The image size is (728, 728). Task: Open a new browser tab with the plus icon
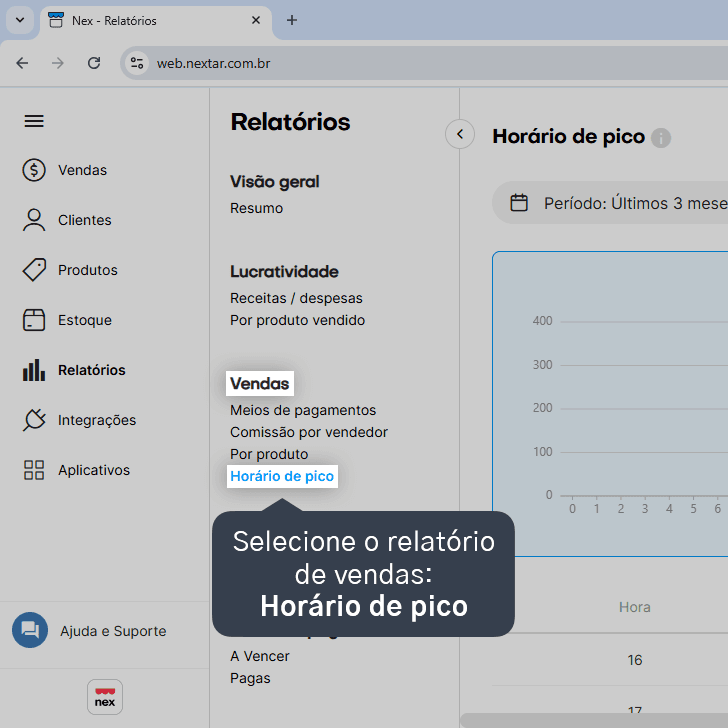[x=292, y=20]
